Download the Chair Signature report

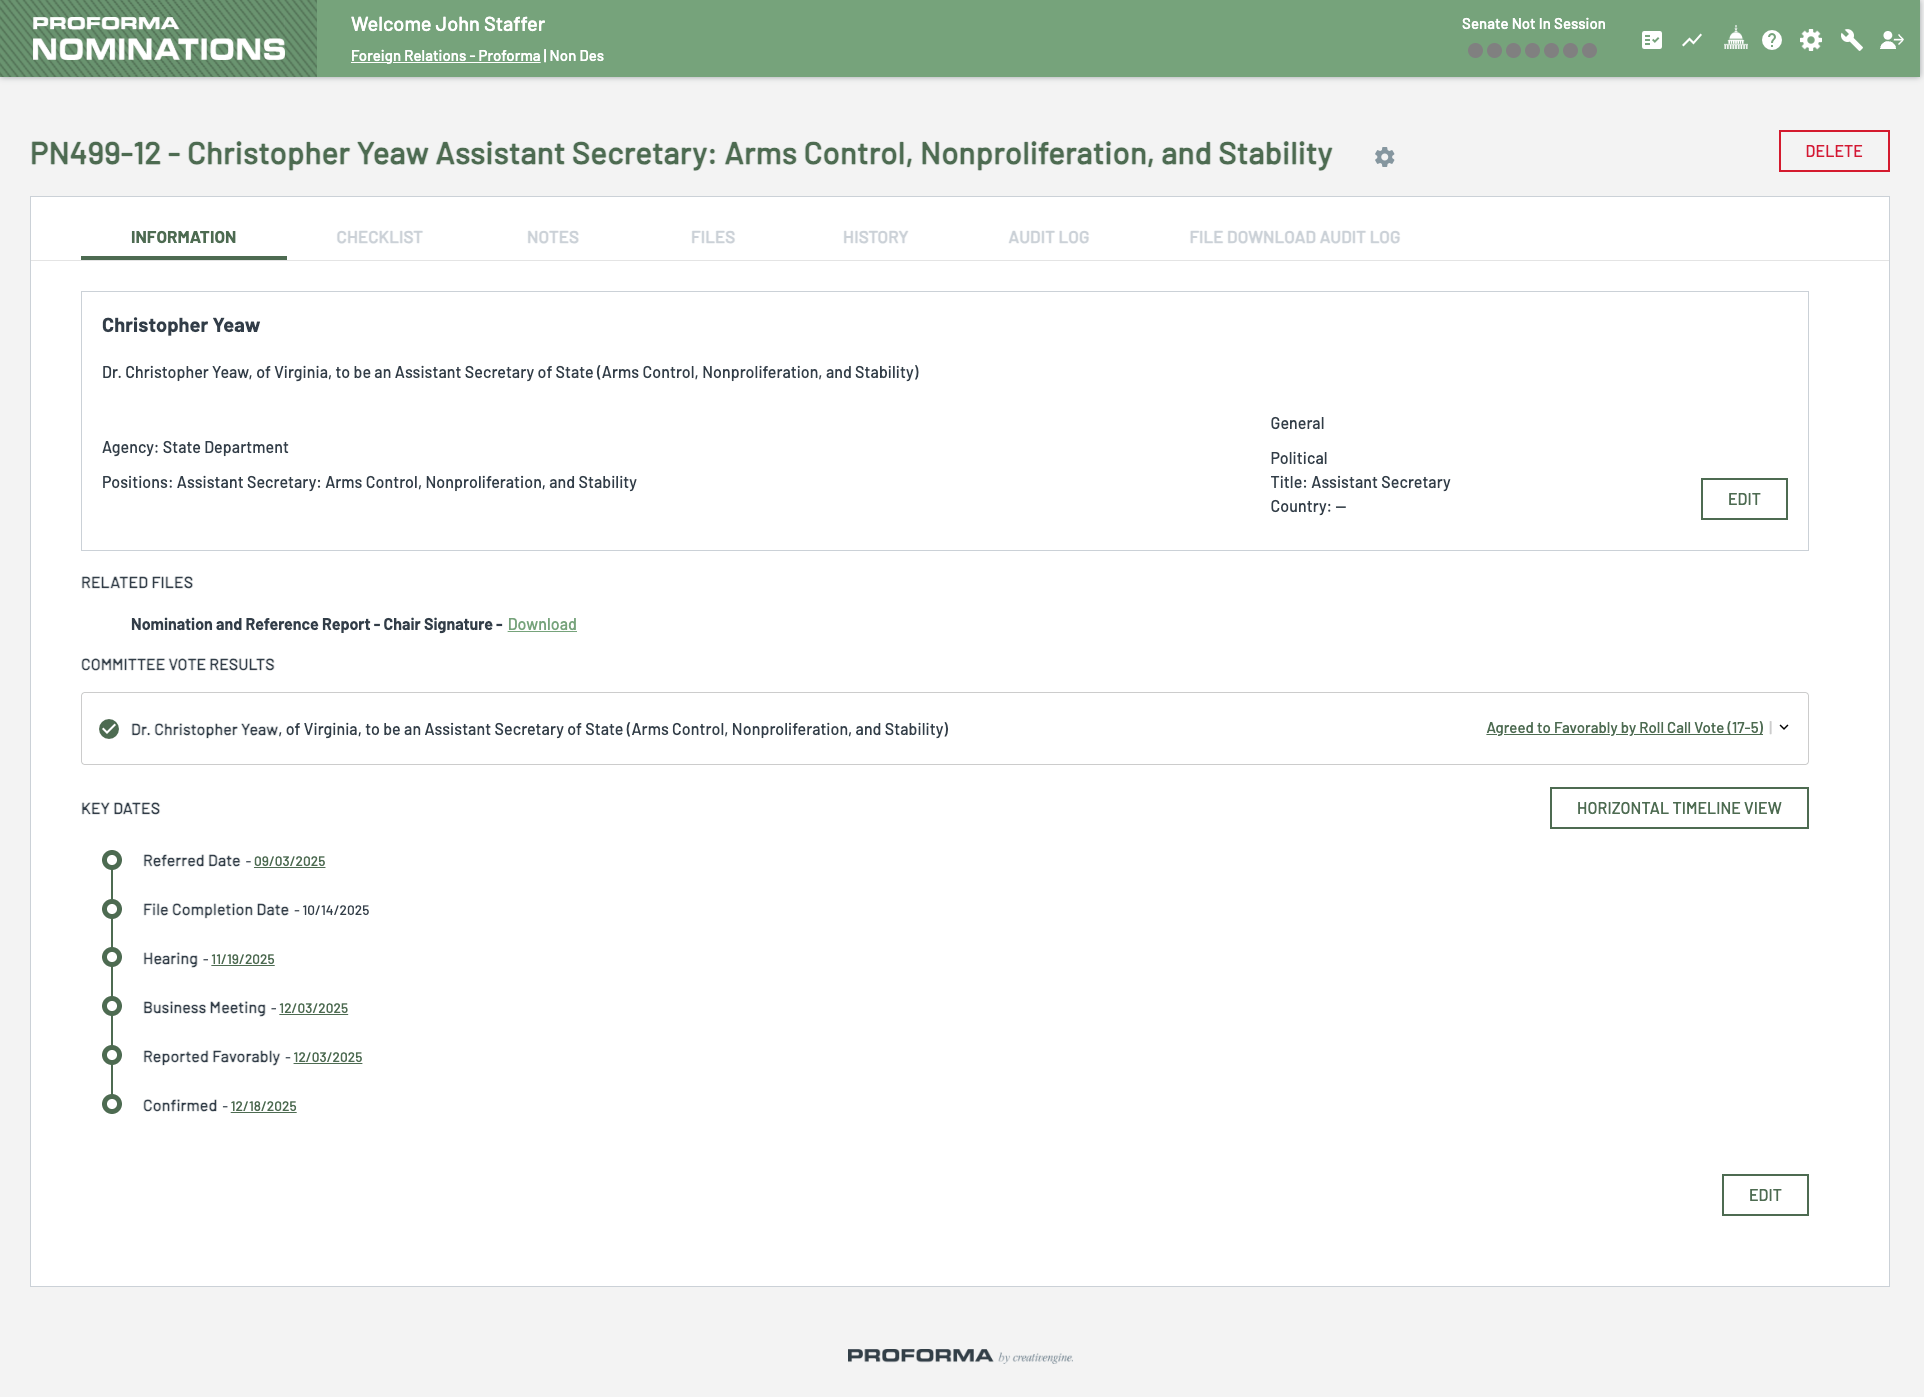542,624
